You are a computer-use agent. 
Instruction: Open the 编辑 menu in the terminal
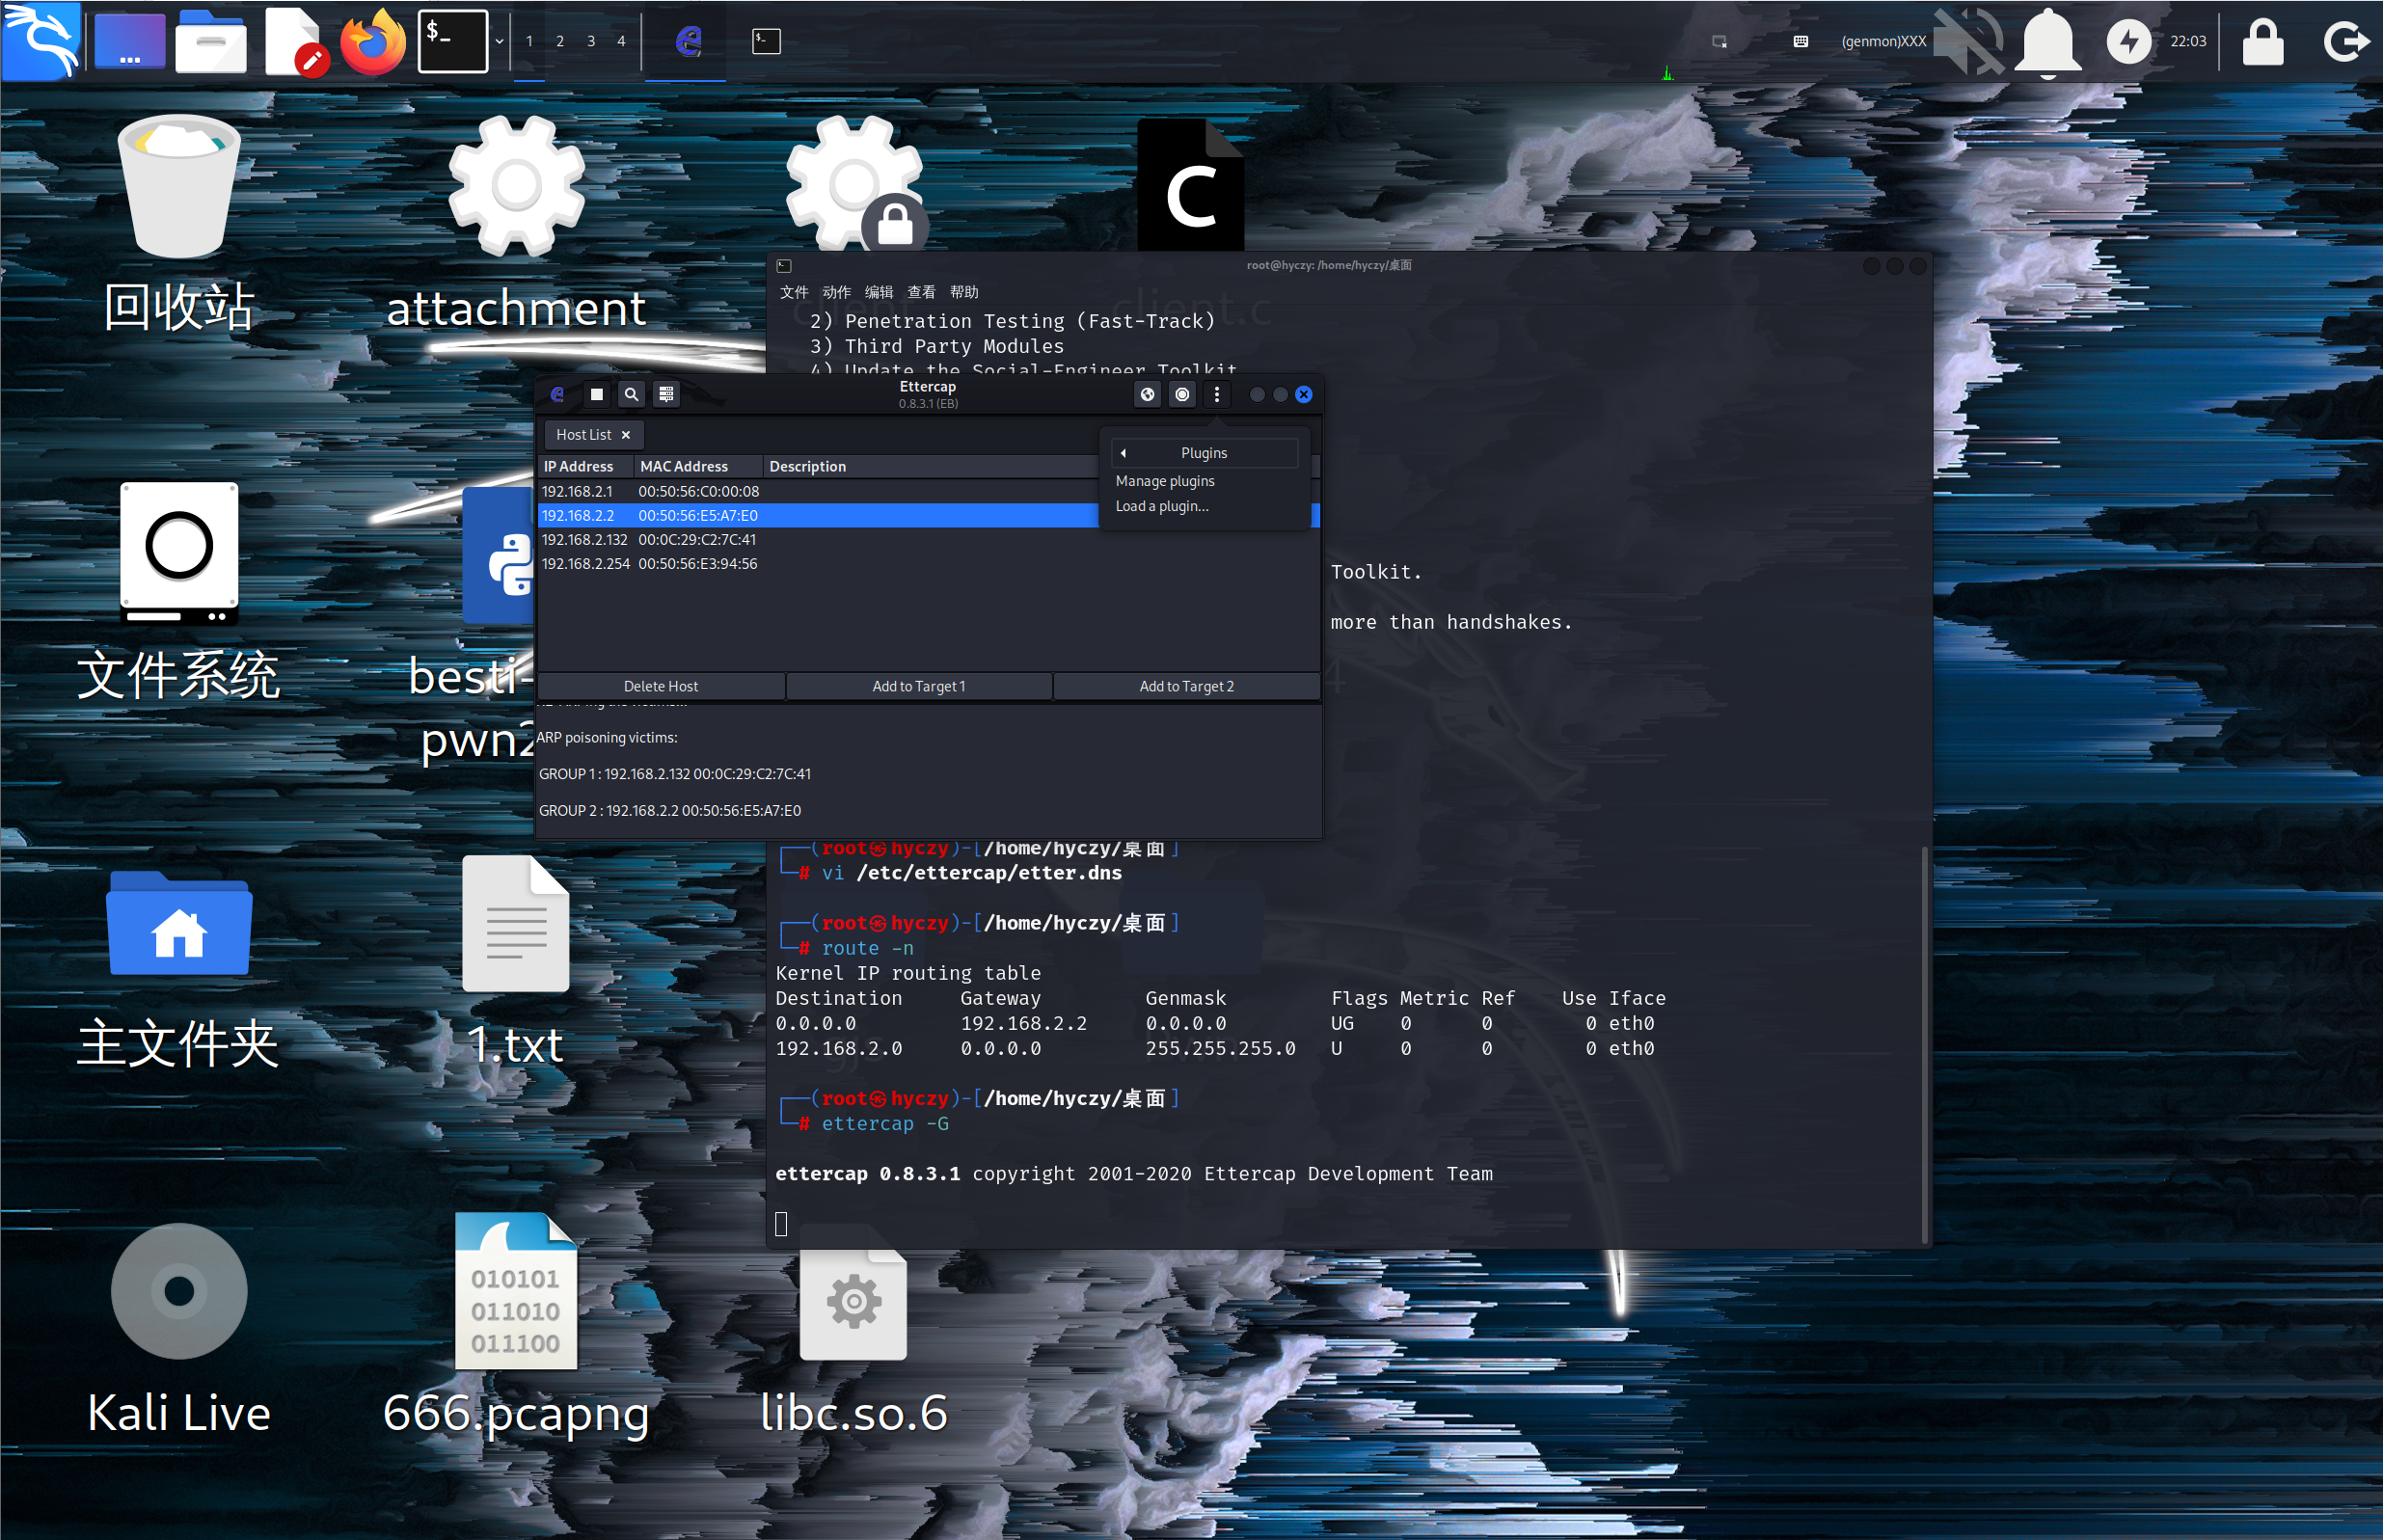click(878, 292)
